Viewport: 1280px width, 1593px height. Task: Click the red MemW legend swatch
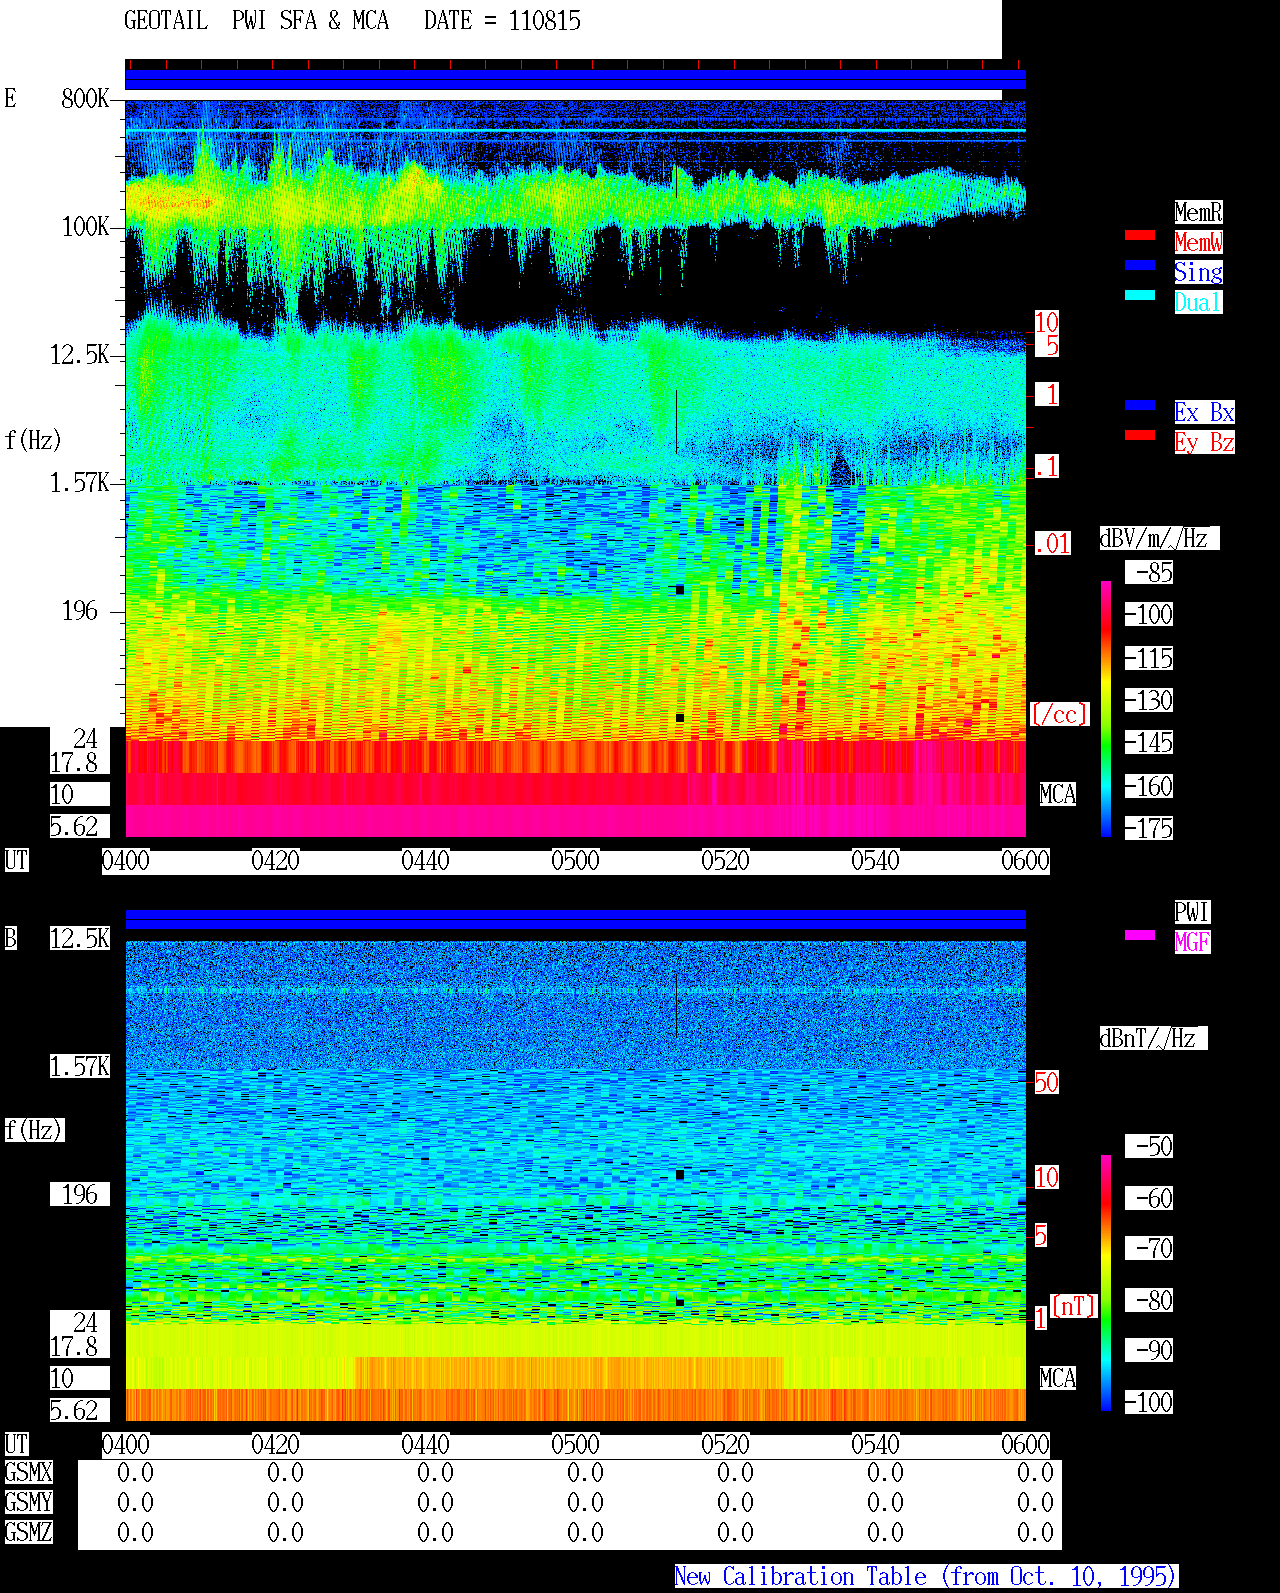1140,235
